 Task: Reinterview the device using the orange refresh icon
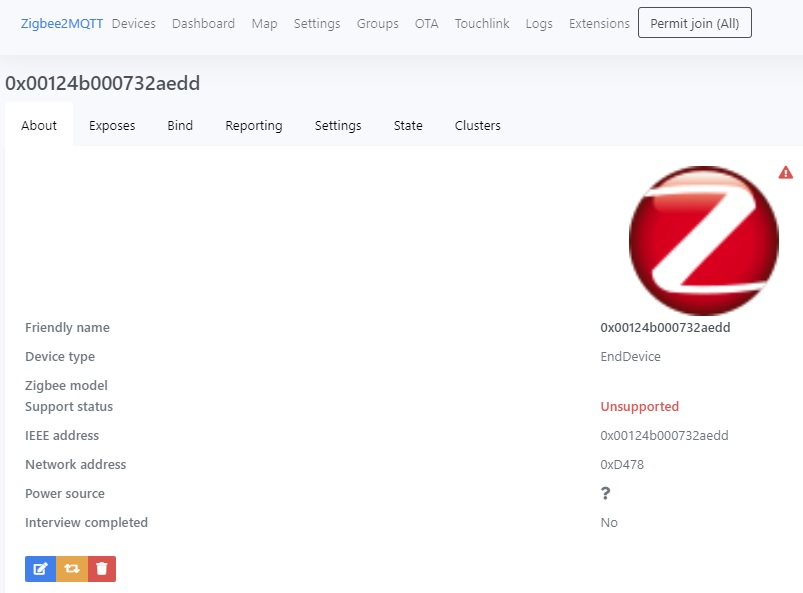[x=70, y=568]
